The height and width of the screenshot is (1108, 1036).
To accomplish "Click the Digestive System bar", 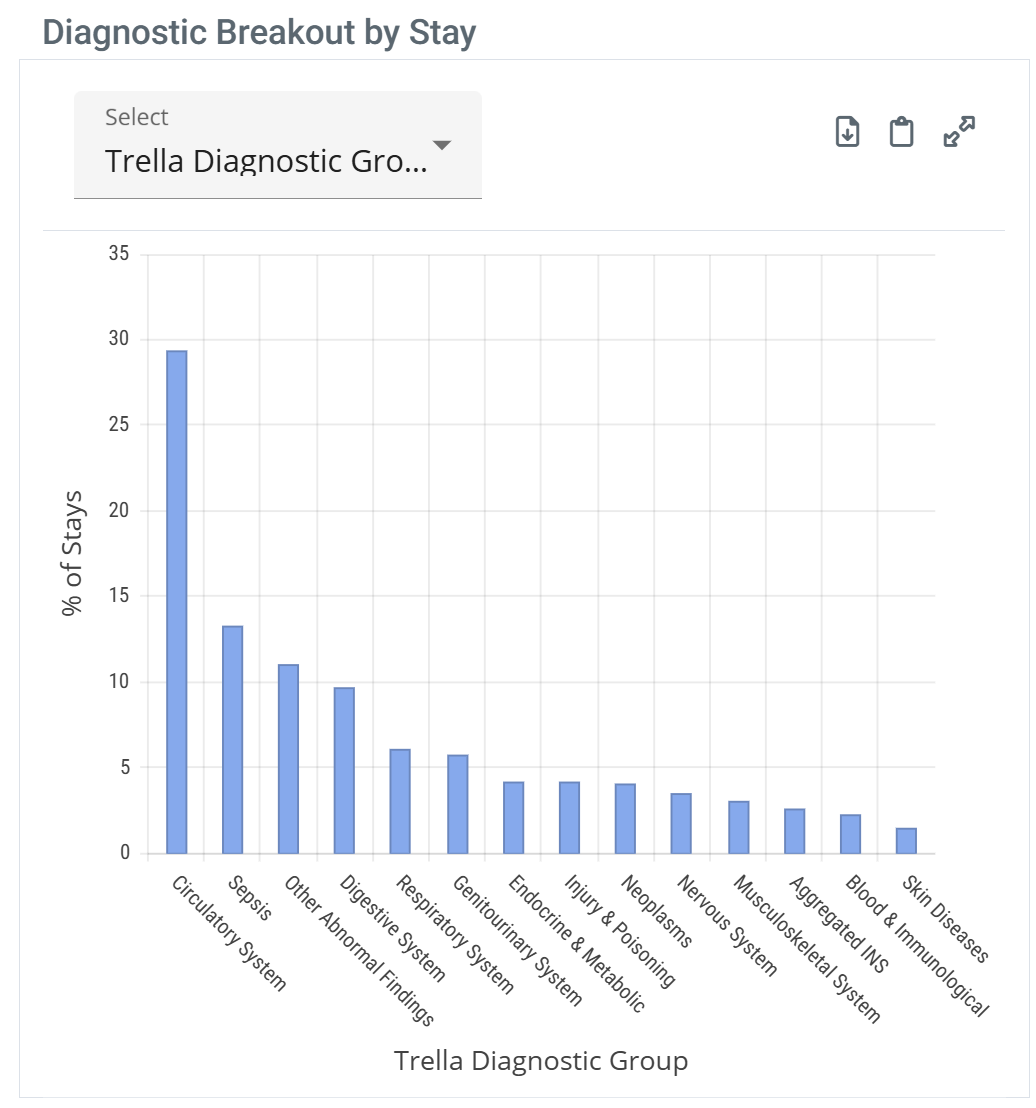I will (345, 770).
